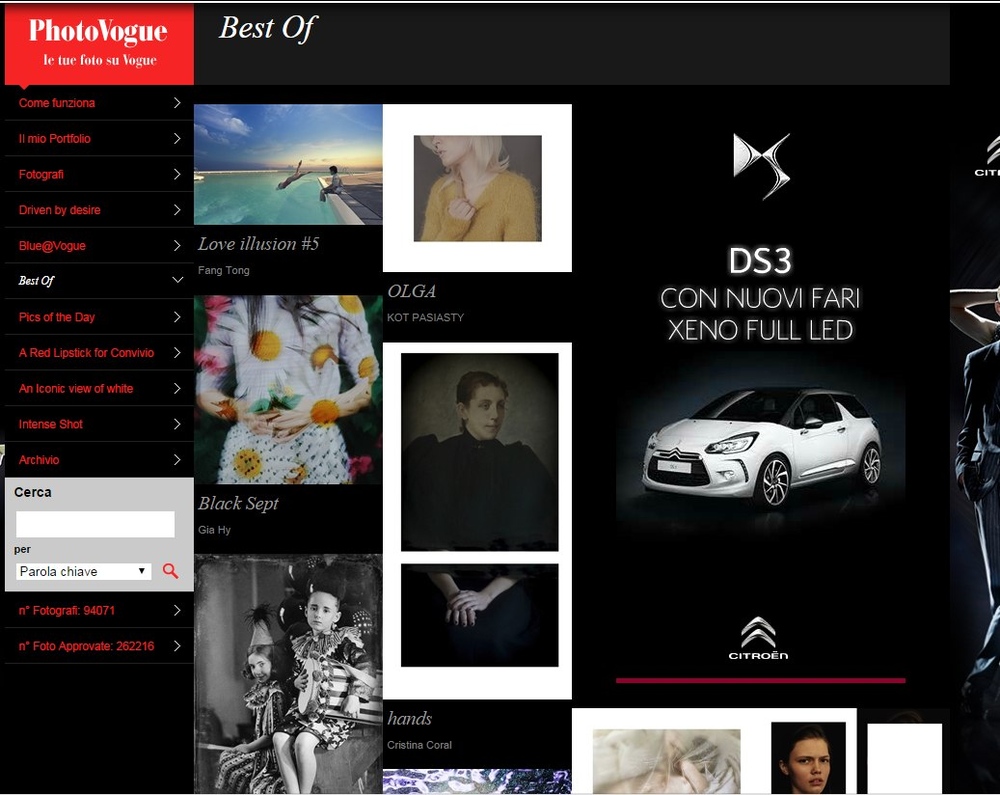The width and height of the screenshot is (1000, 795).
Task: Open Il mio Portfolio menu item
Action: [x=55, y=138]
